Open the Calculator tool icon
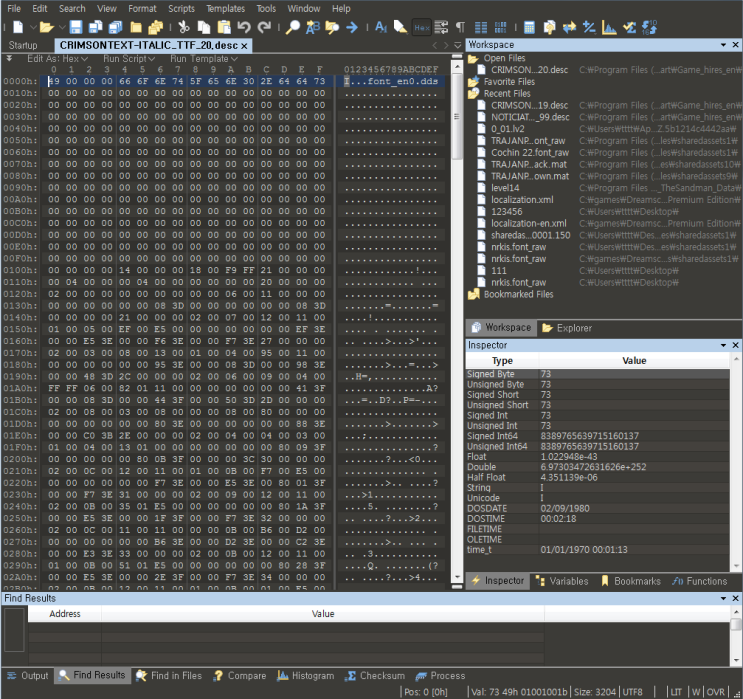The height and width of the screenshot is (699, 743). [x=529, y=27]
